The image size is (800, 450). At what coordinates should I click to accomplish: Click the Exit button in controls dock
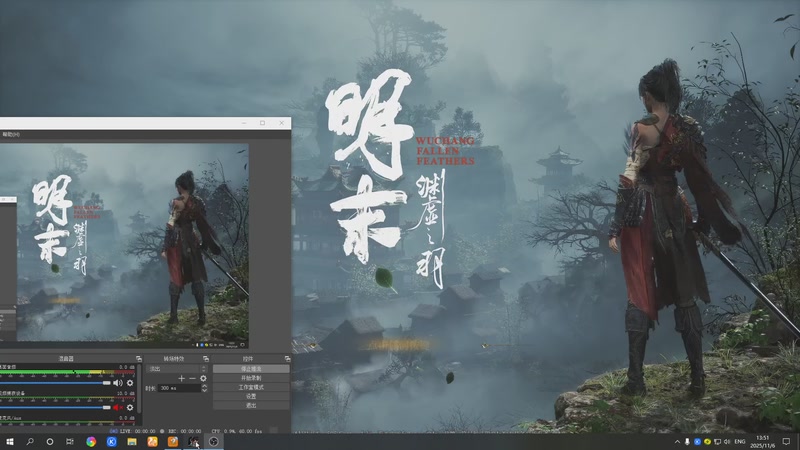point(251,406)
